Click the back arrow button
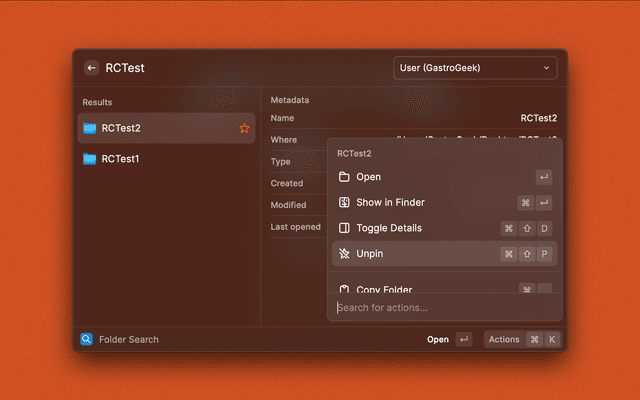Screen dimensions: 640x400 coord(92,68)
